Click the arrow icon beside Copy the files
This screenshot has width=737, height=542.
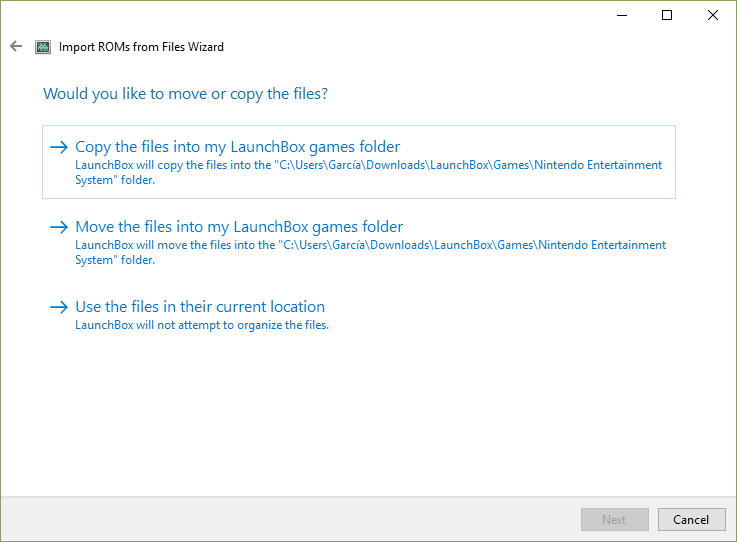tap(59, 147)
